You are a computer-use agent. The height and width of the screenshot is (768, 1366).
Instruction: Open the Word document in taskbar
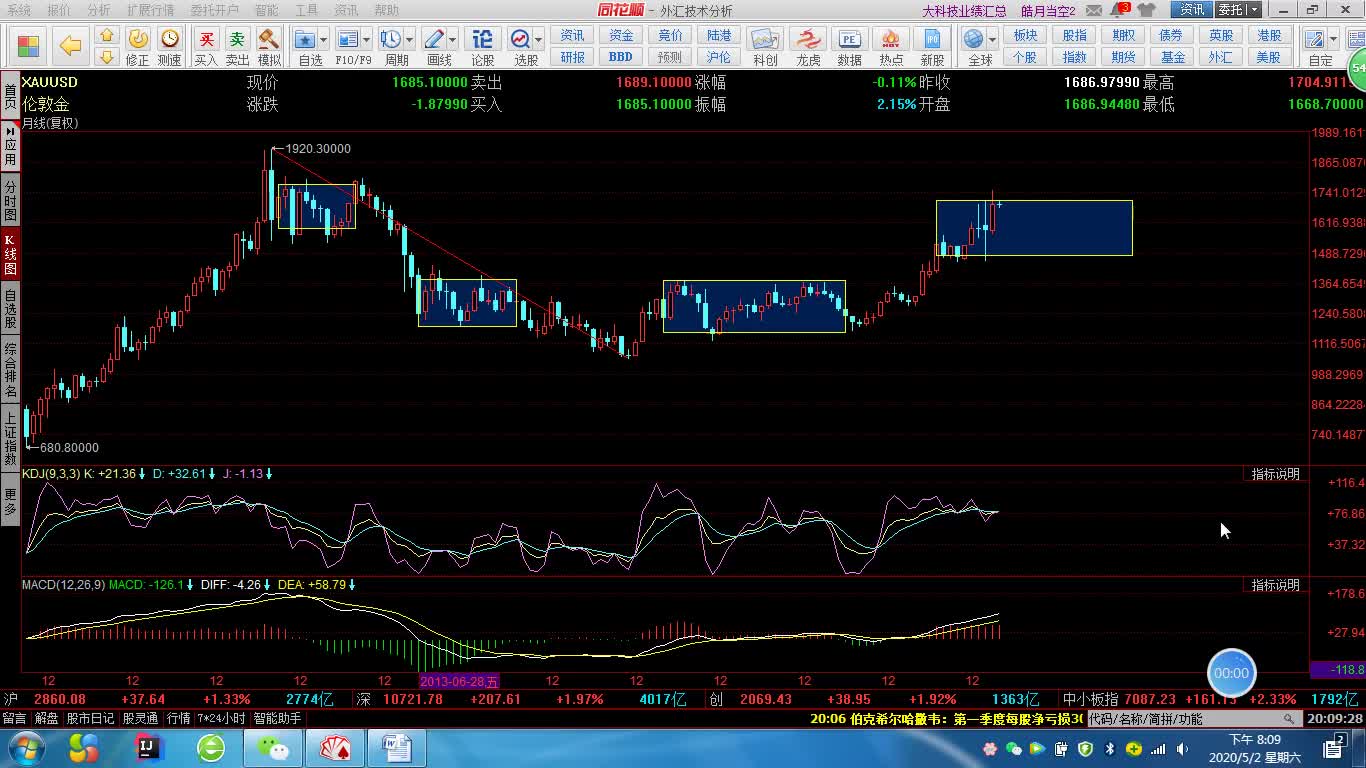click(397, 748)
